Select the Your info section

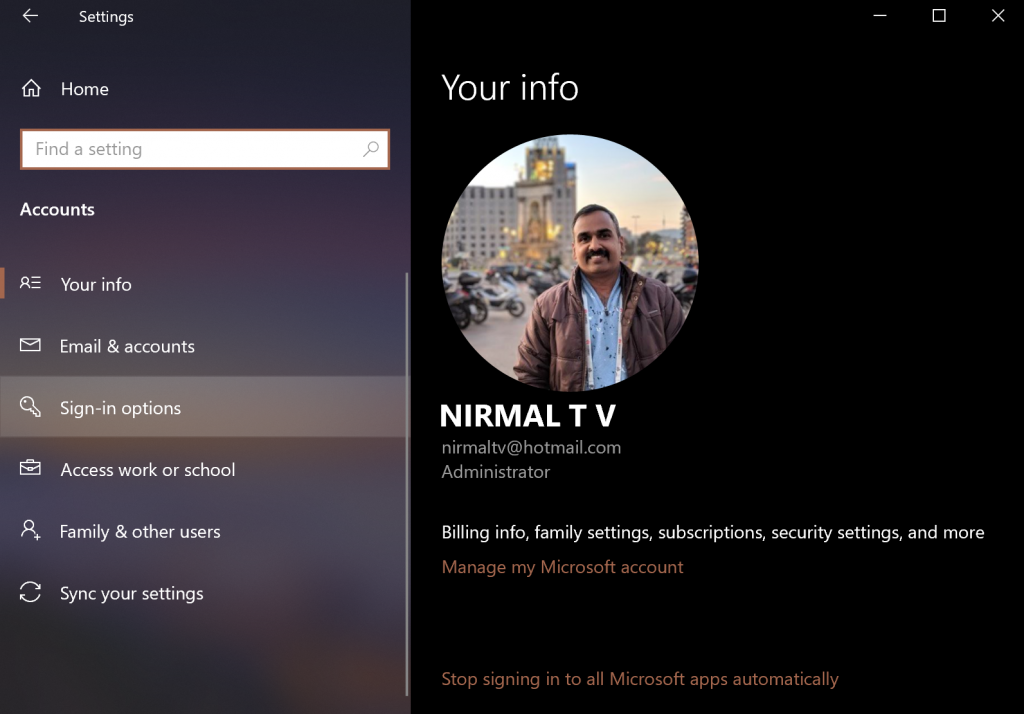[204, 284]
